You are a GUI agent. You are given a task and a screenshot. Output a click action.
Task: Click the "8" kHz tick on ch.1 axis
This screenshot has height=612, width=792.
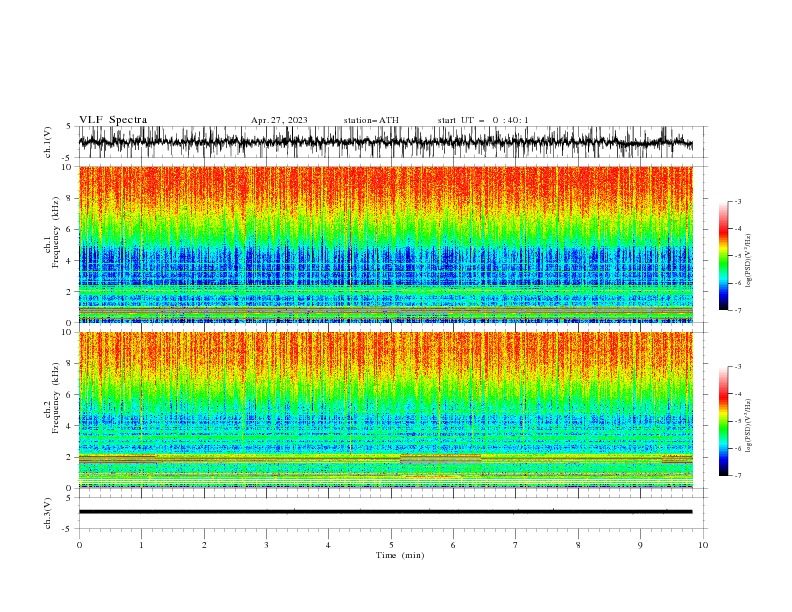(69, 198)
